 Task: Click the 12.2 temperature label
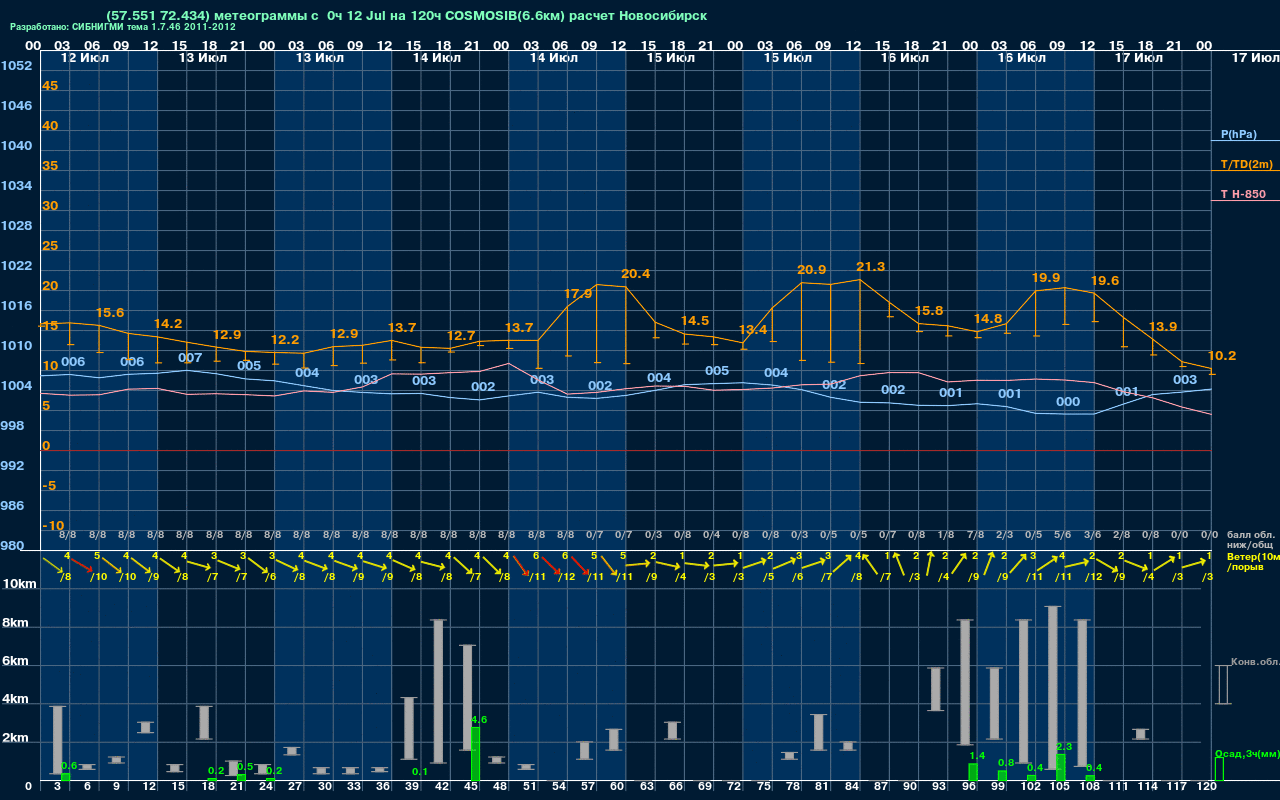click(x=285, y=340)
